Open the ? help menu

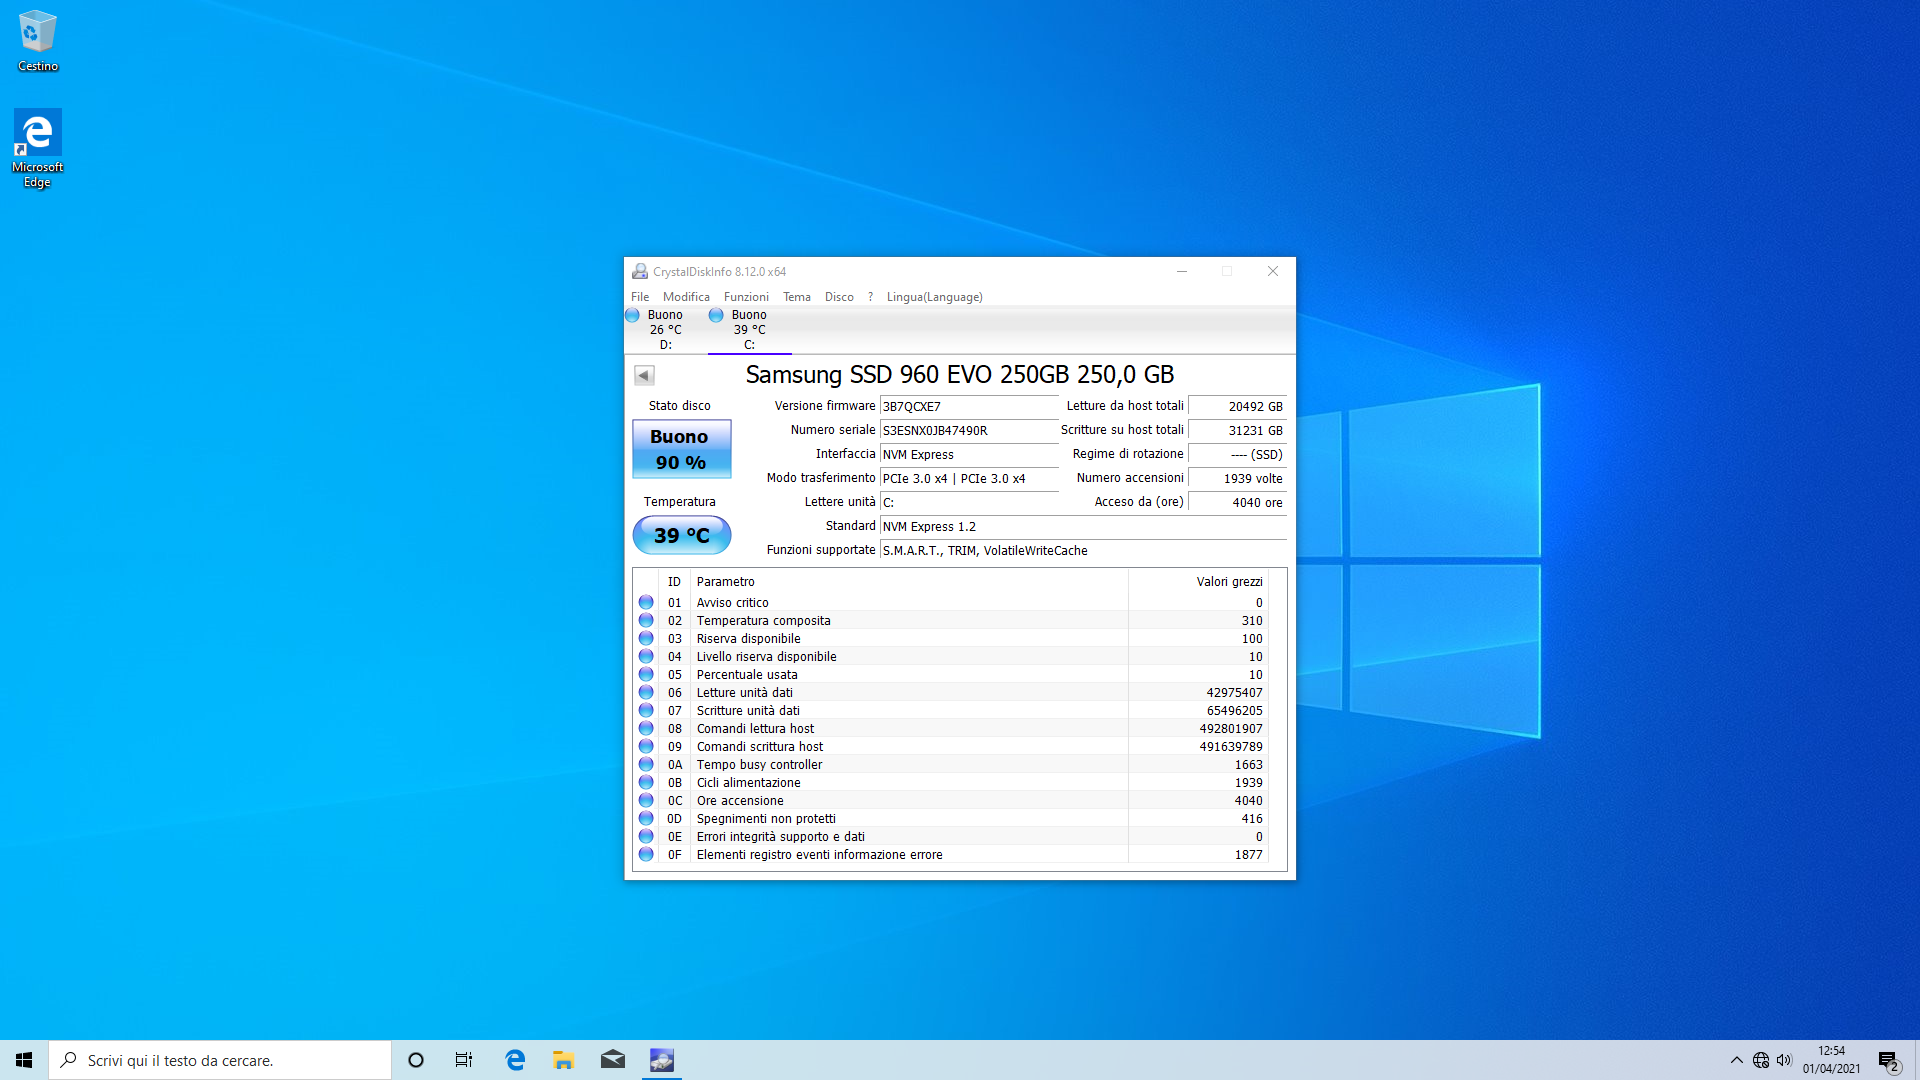click(870, 297)
